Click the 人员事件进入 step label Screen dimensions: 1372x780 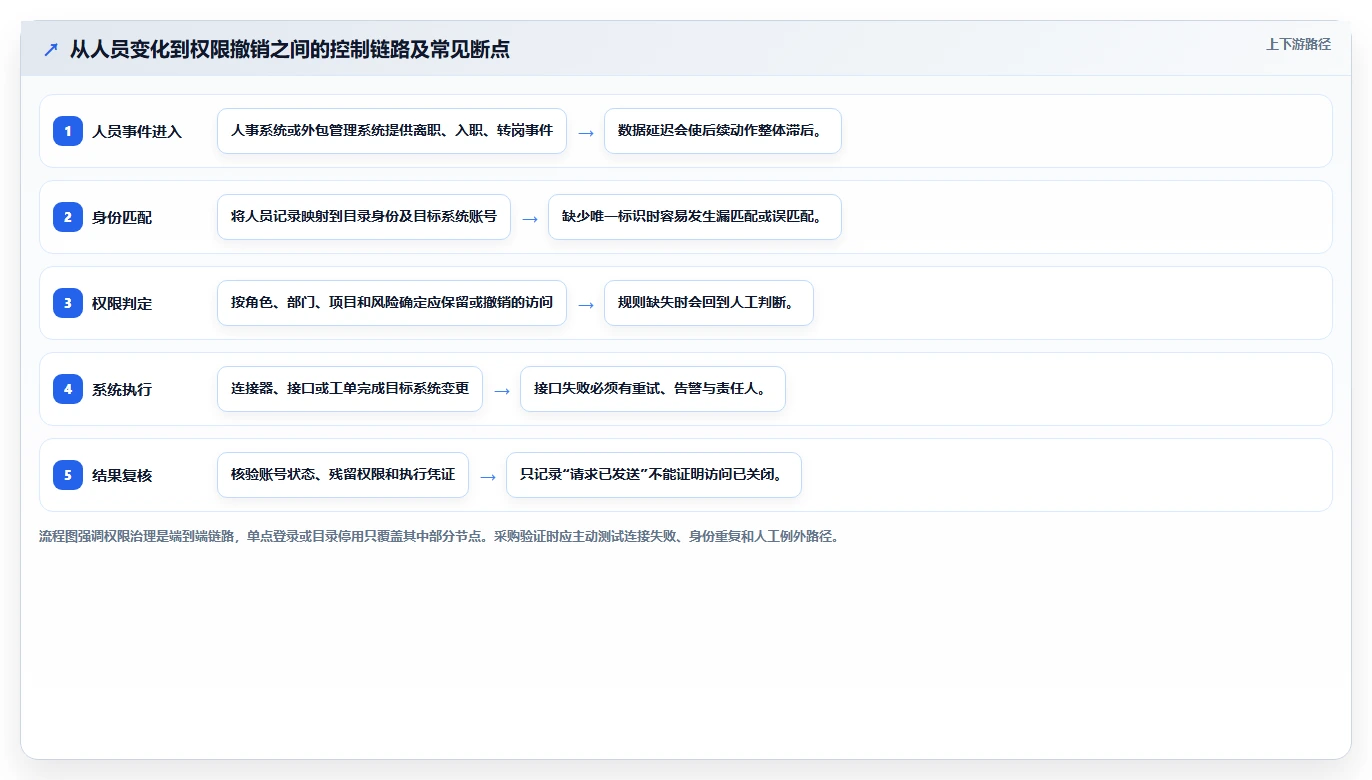pyautogui.click(x=137, y=131)
